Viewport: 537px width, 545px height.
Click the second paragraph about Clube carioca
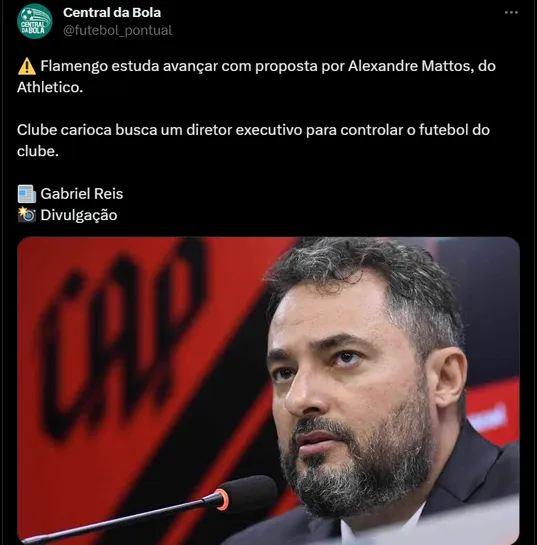(253, 140)
